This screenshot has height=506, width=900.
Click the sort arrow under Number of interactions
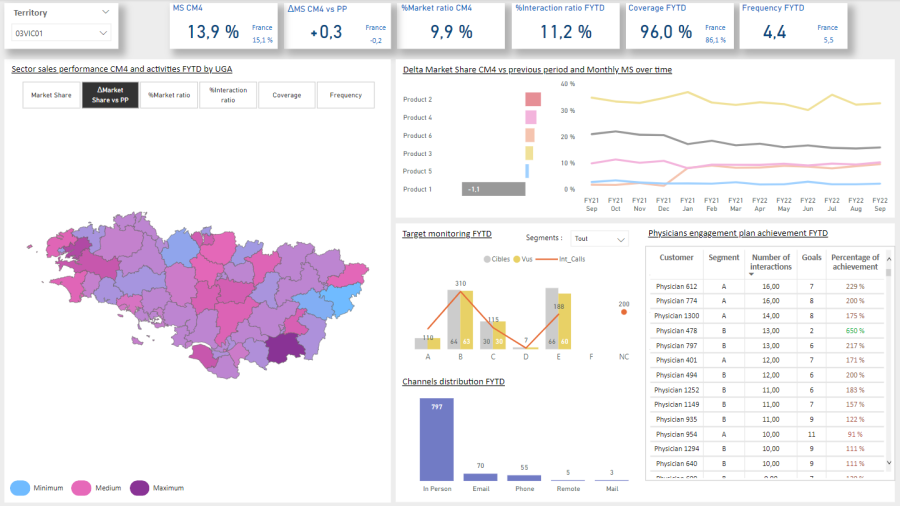coord(752,273)
